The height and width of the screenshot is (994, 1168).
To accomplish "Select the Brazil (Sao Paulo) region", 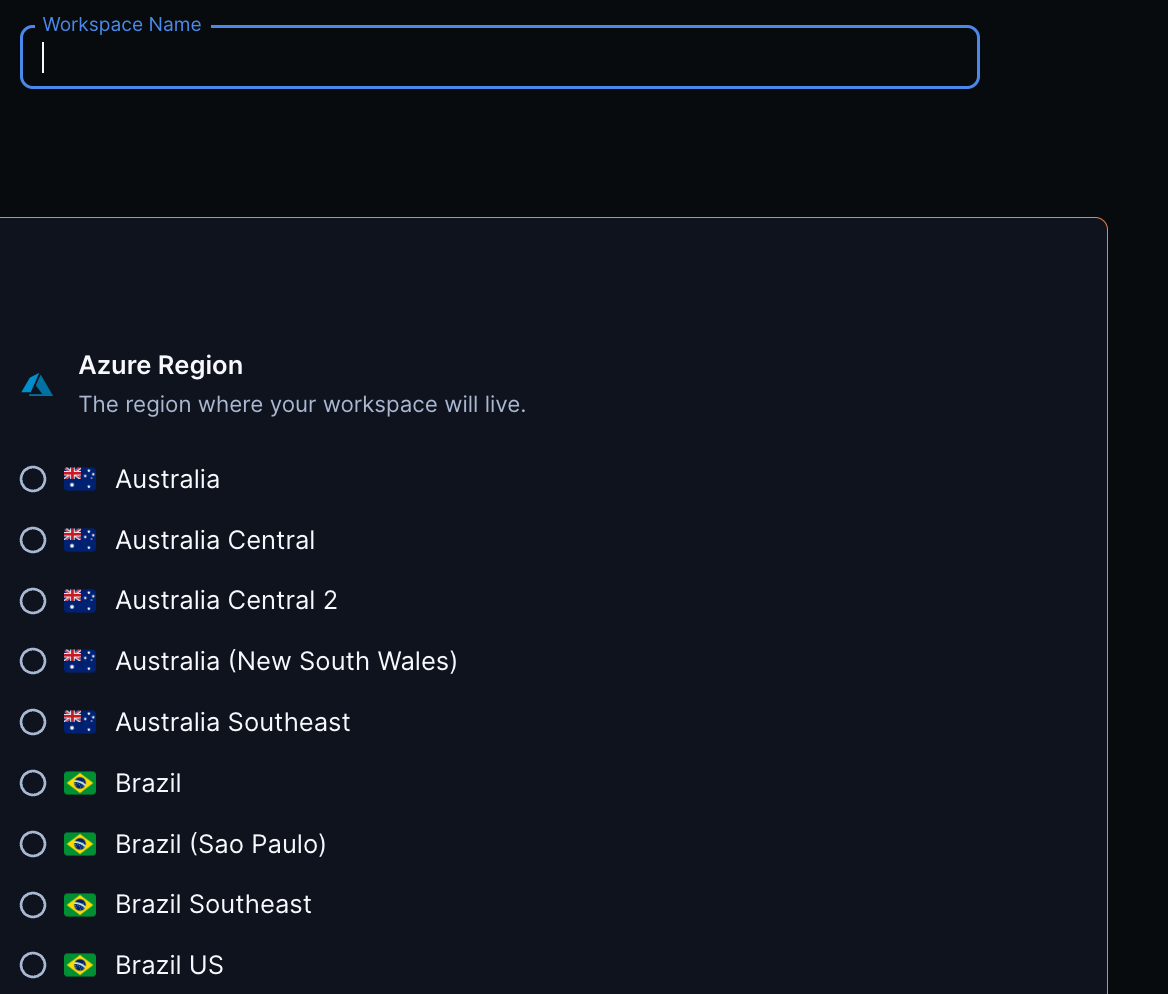I will (x=32, y=843).
